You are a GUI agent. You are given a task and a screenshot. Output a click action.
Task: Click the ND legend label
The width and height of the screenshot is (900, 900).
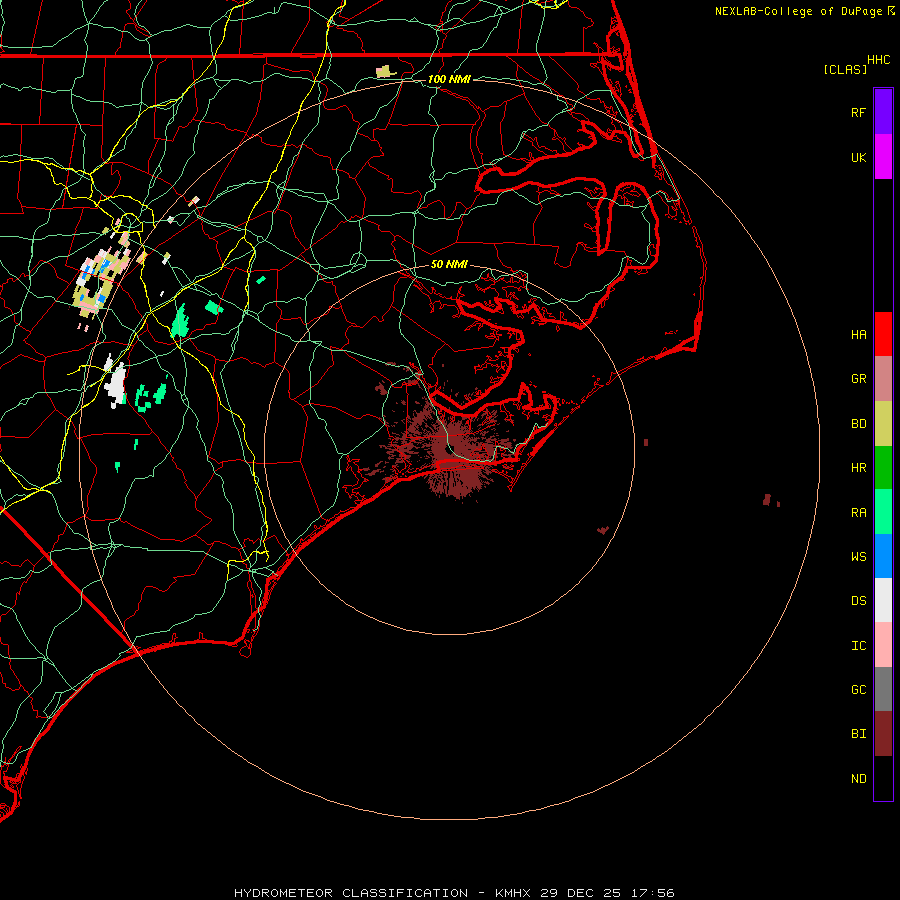[x=858, y=779]
